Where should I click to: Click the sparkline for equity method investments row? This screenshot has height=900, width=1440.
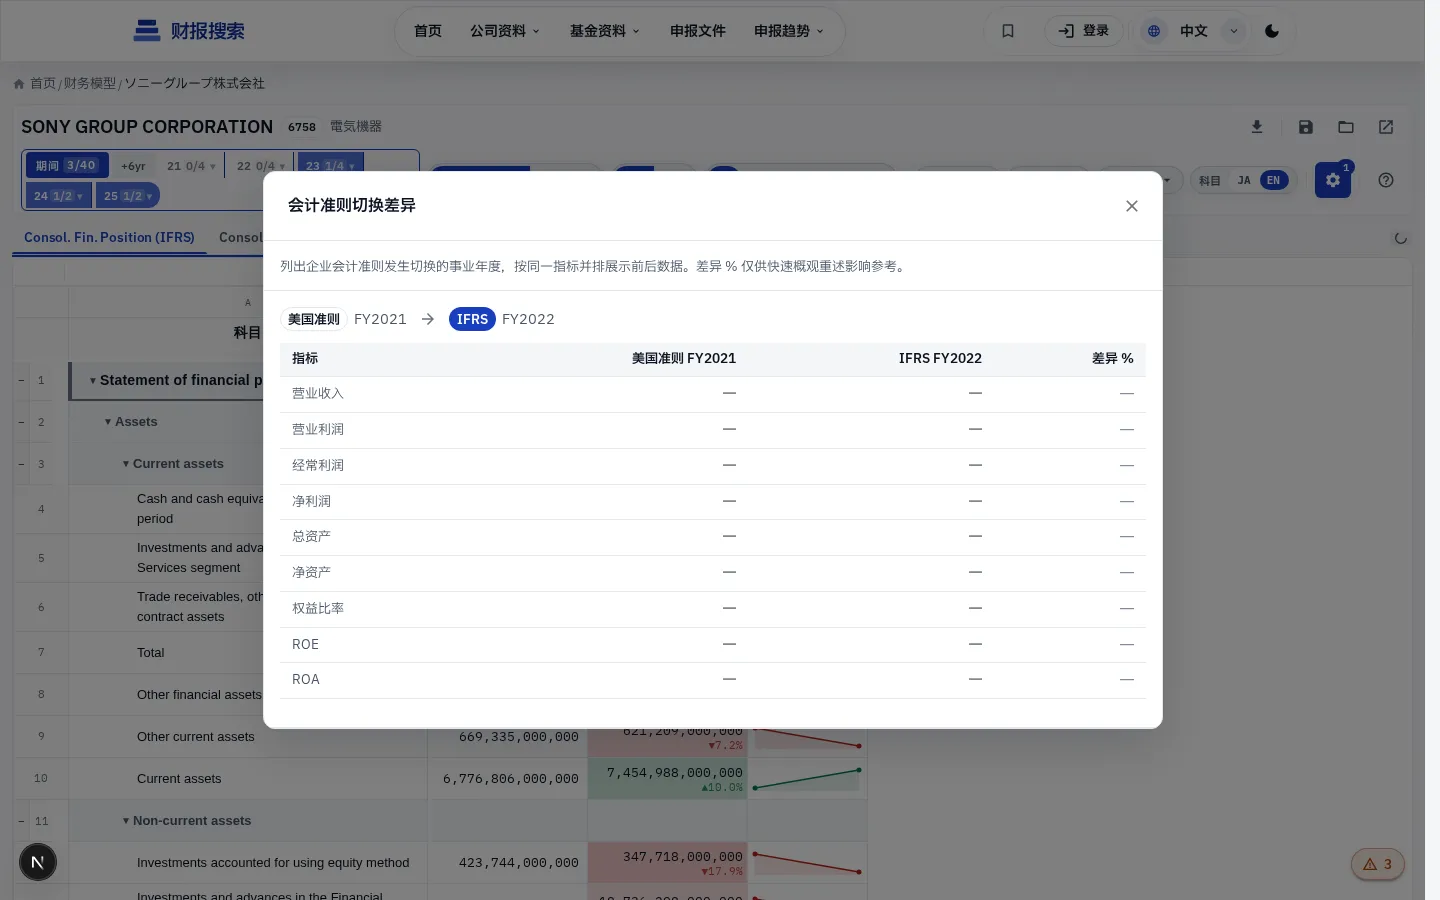[807, 862]
